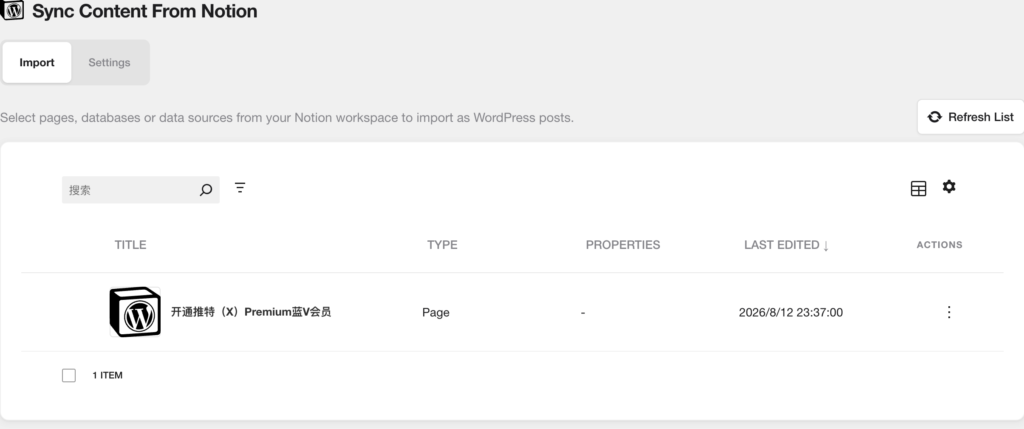Click the date 2026/8/12 23:37:00 cell
Image resolution: width=1024 pixels, height=429 pixels.
pos(791,313)
